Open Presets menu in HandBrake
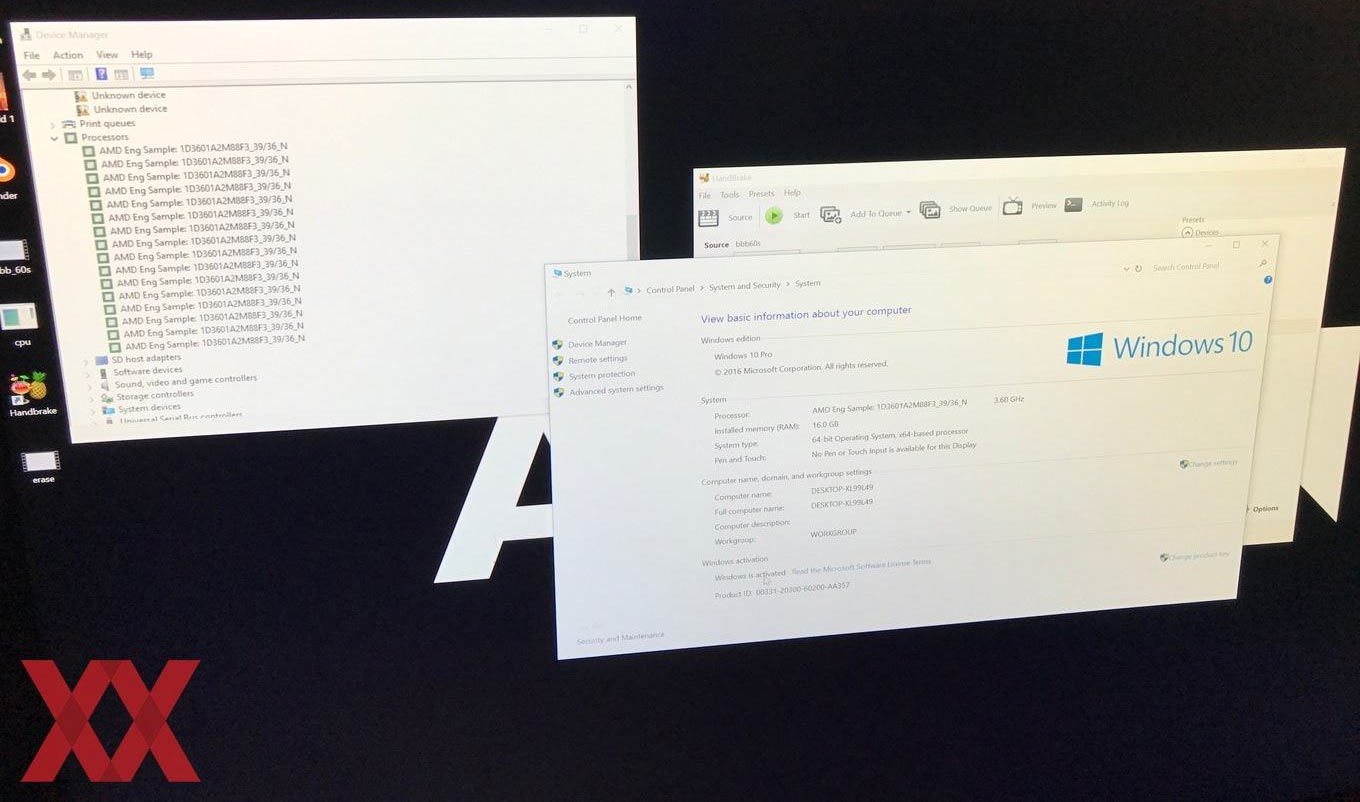Image resolution: width=1360 pixels, height=802 pixels. [761, 194]
